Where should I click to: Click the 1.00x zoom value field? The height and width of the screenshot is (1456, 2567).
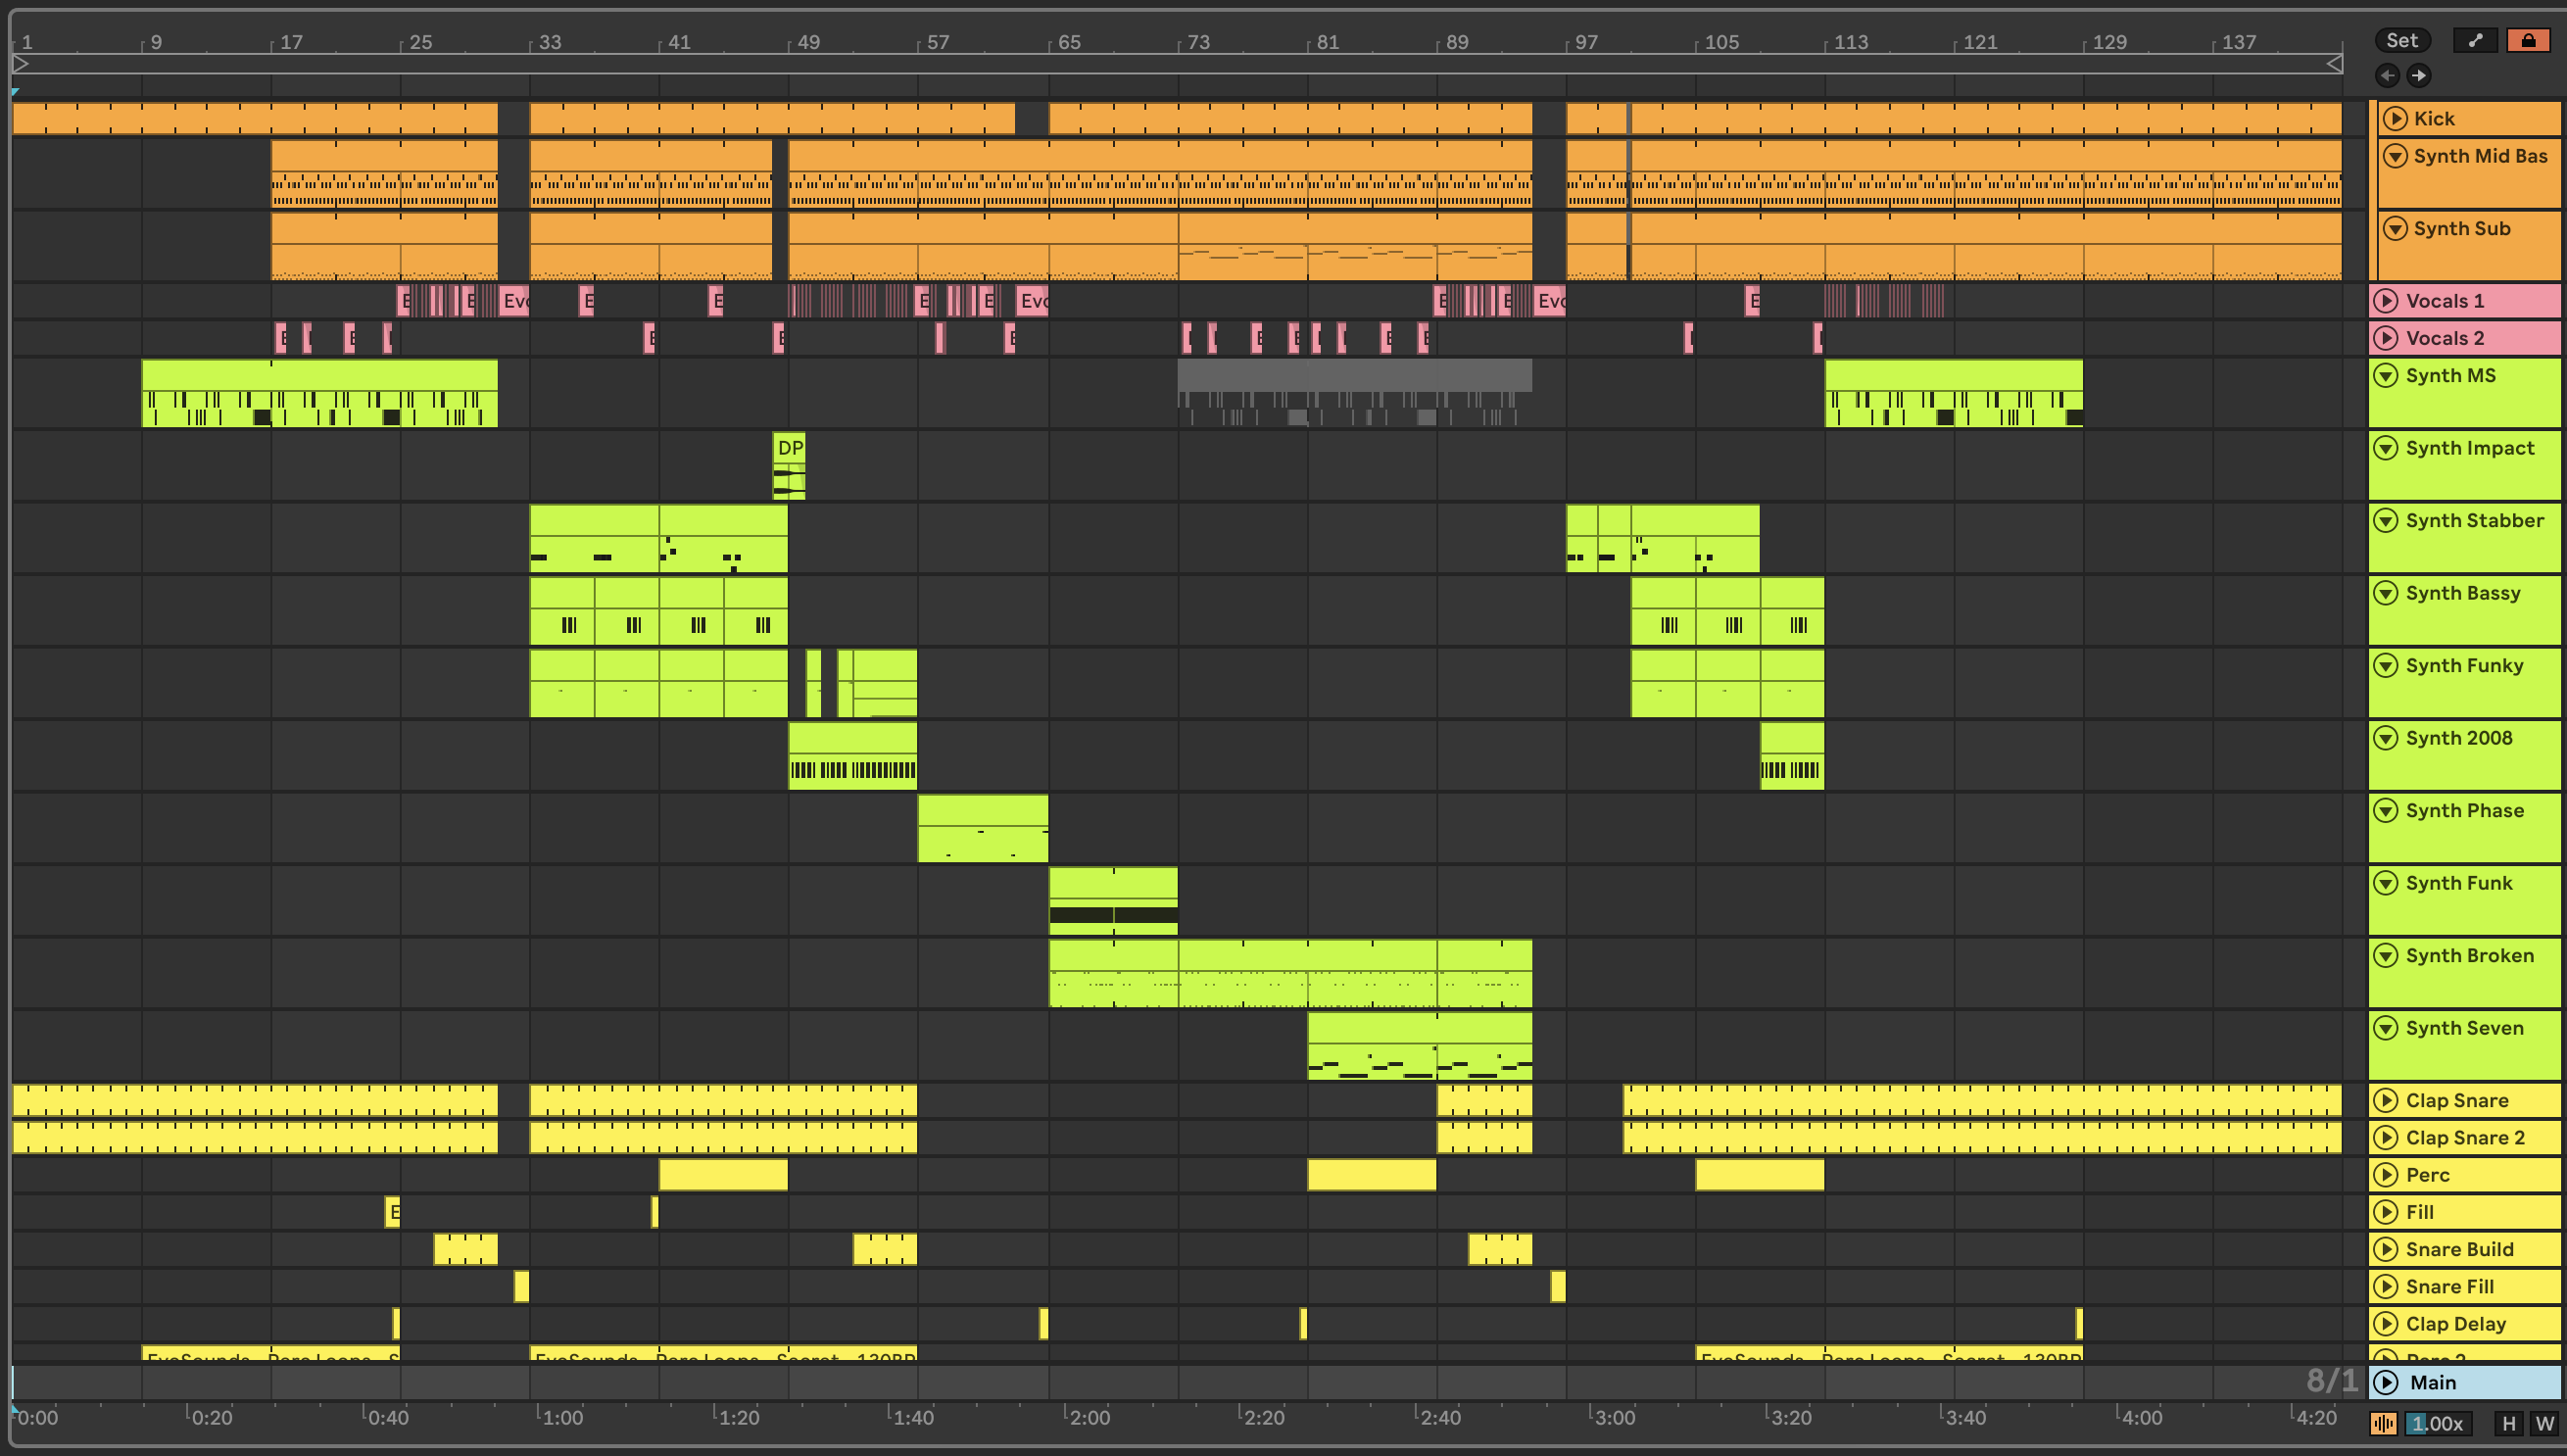coord(2438,1423)
